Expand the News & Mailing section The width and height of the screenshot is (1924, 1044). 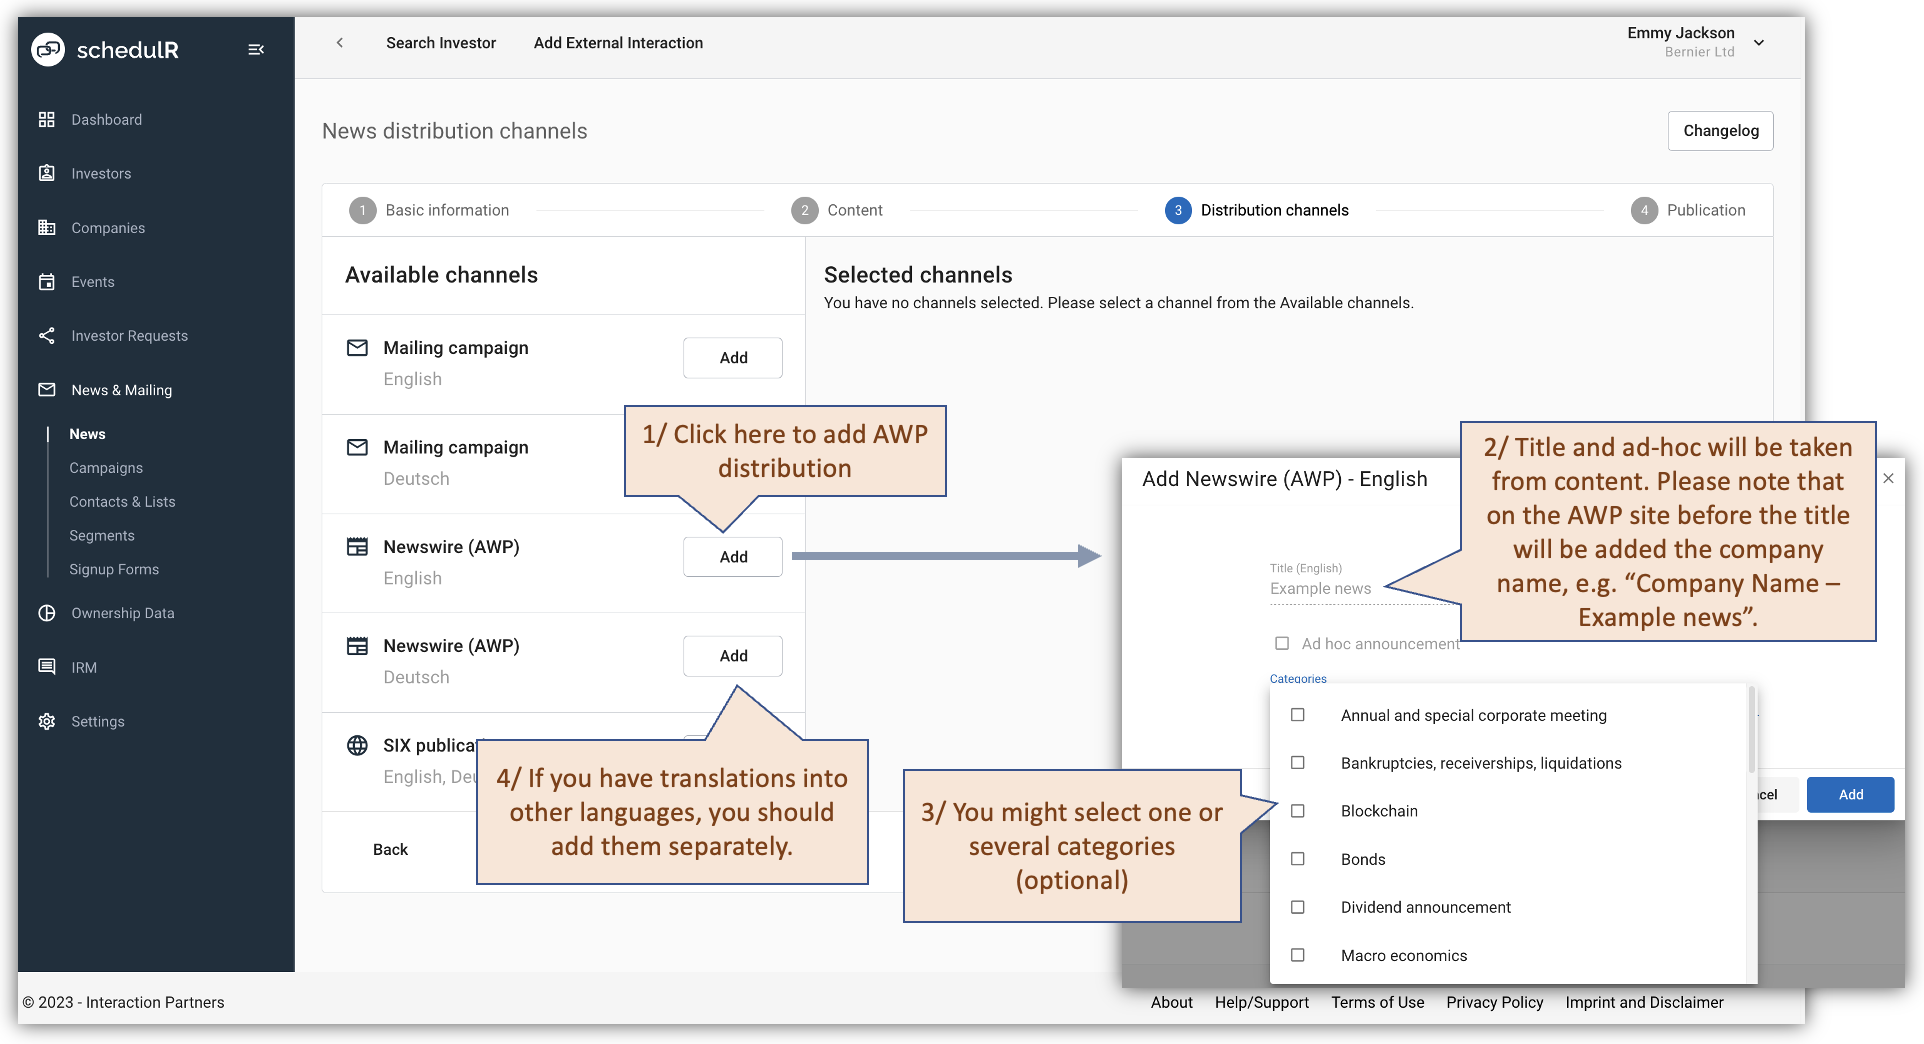(120, 390)
